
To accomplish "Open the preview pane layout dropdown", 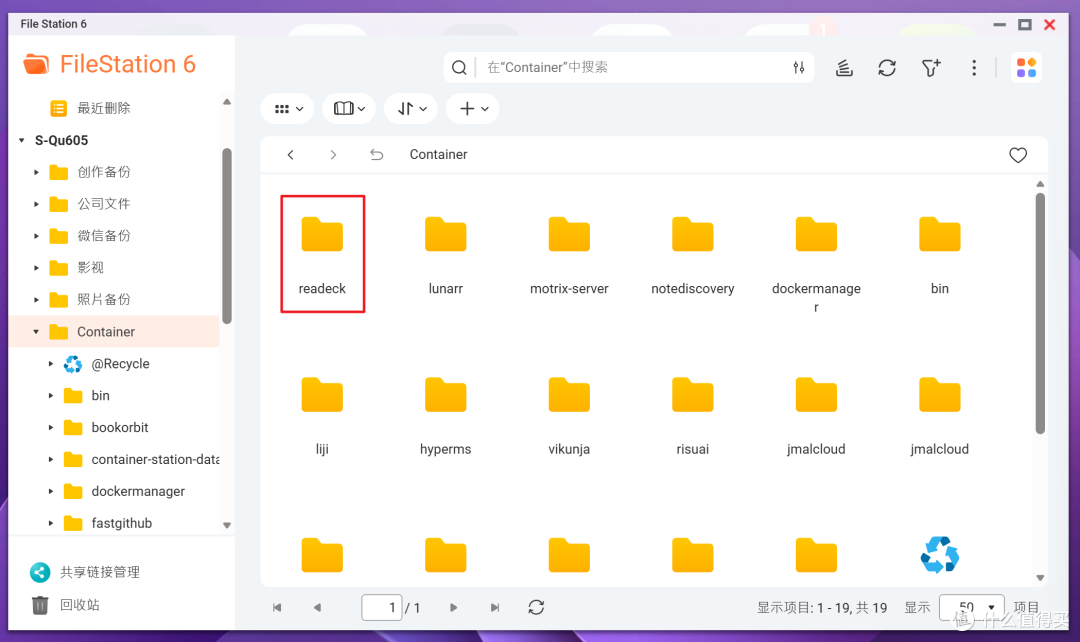I will tap(349, 109).
